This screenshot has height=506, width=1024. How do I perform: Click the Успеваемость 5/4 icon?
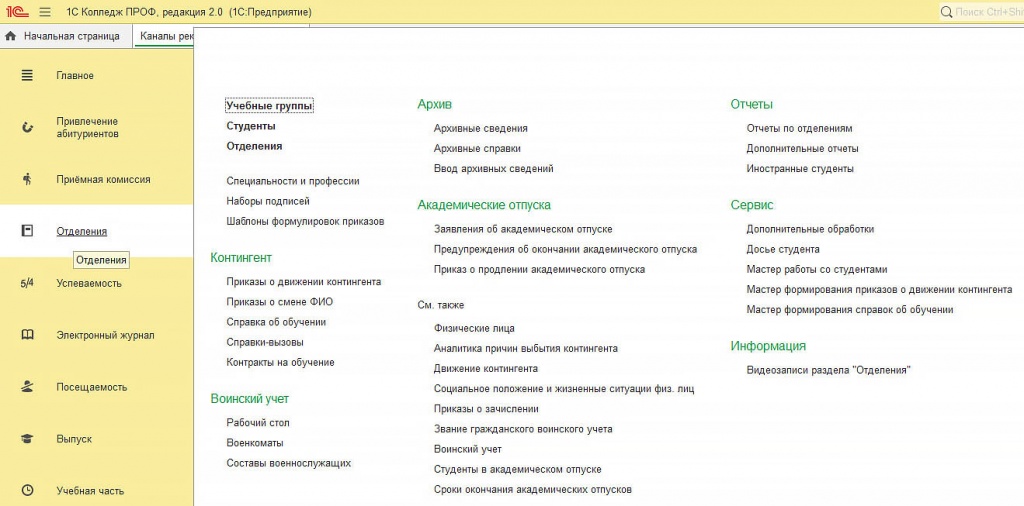coord(27,283)
